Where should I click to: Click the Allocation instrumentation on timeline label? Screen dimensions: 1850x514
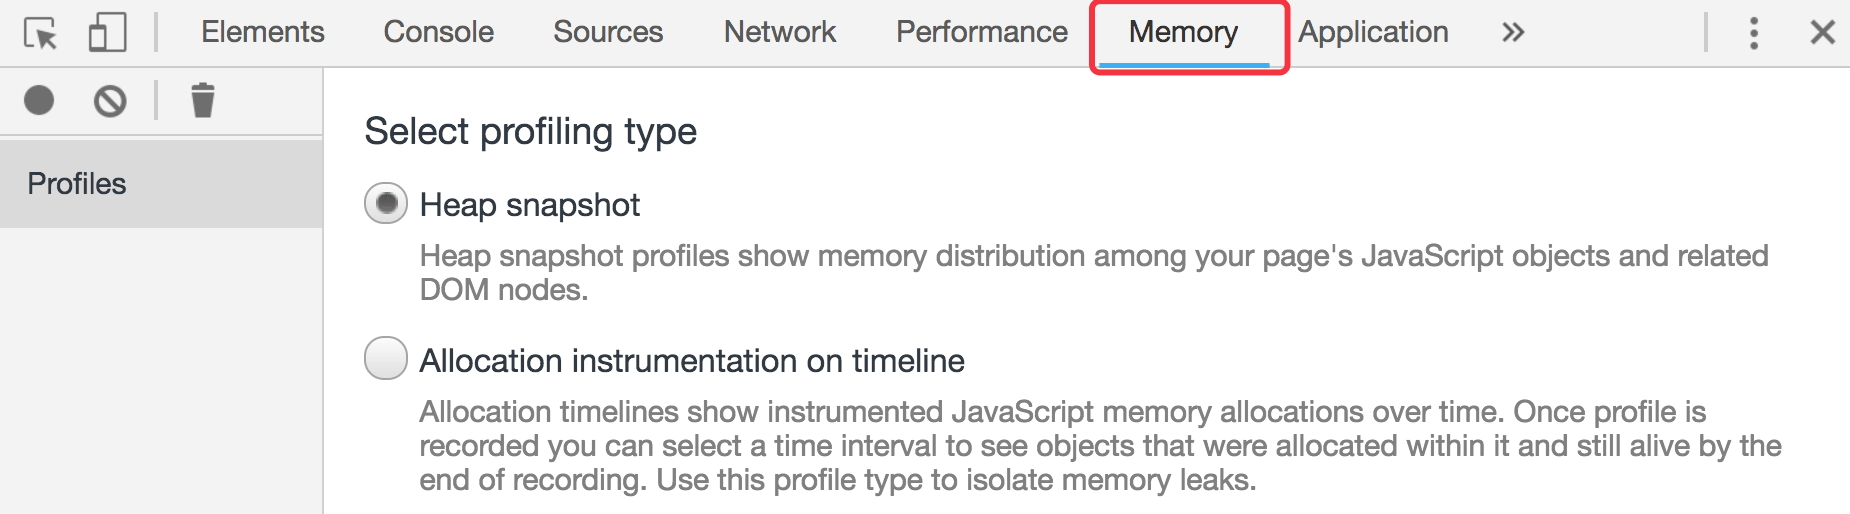tap(692, 361)
